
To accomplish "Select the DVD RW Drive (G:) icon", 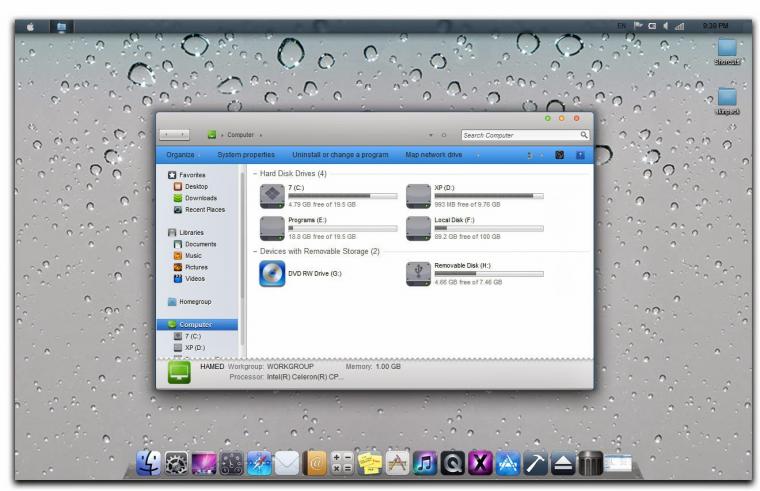I will 272,274.
